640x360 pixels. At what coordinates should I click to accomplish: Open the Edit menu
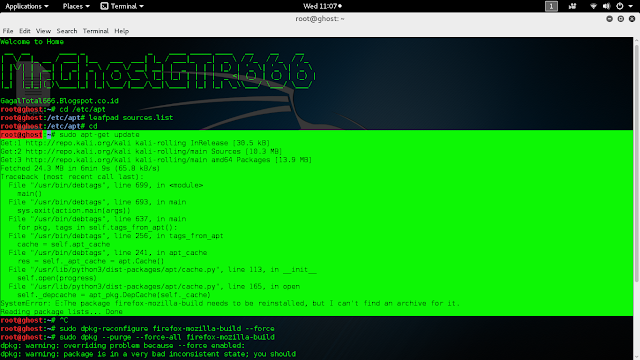click(24, 31)
